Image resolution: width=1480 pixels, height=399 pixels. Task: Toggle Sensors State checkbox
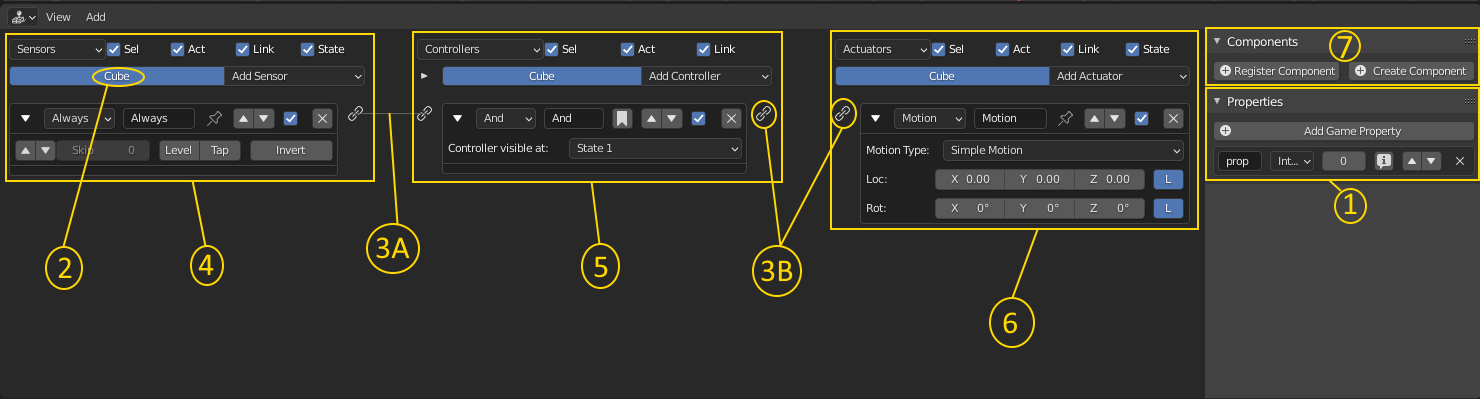[x=308, y=49]
